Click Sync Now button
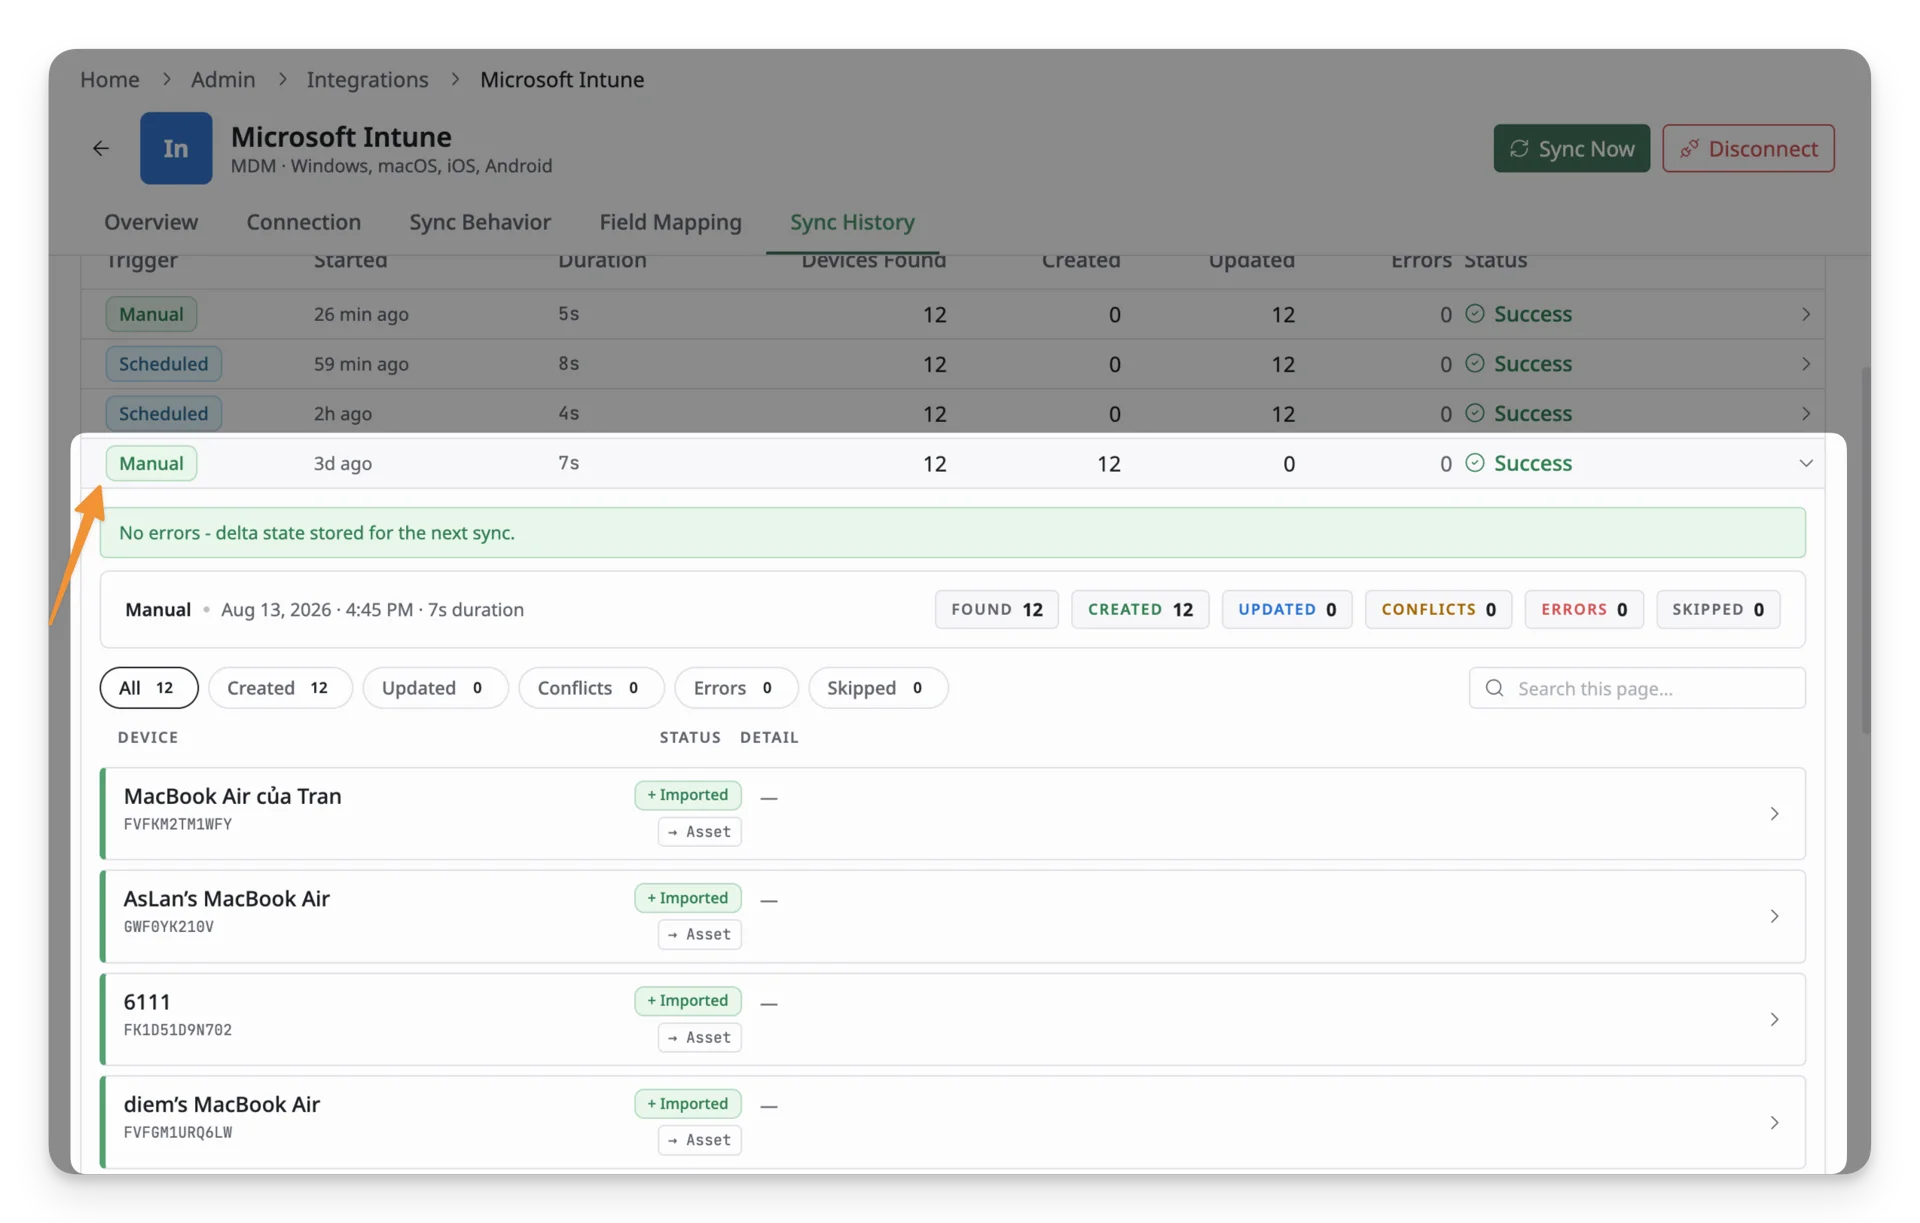Screen dimensions: 1920x1223 click(1571, 148)
